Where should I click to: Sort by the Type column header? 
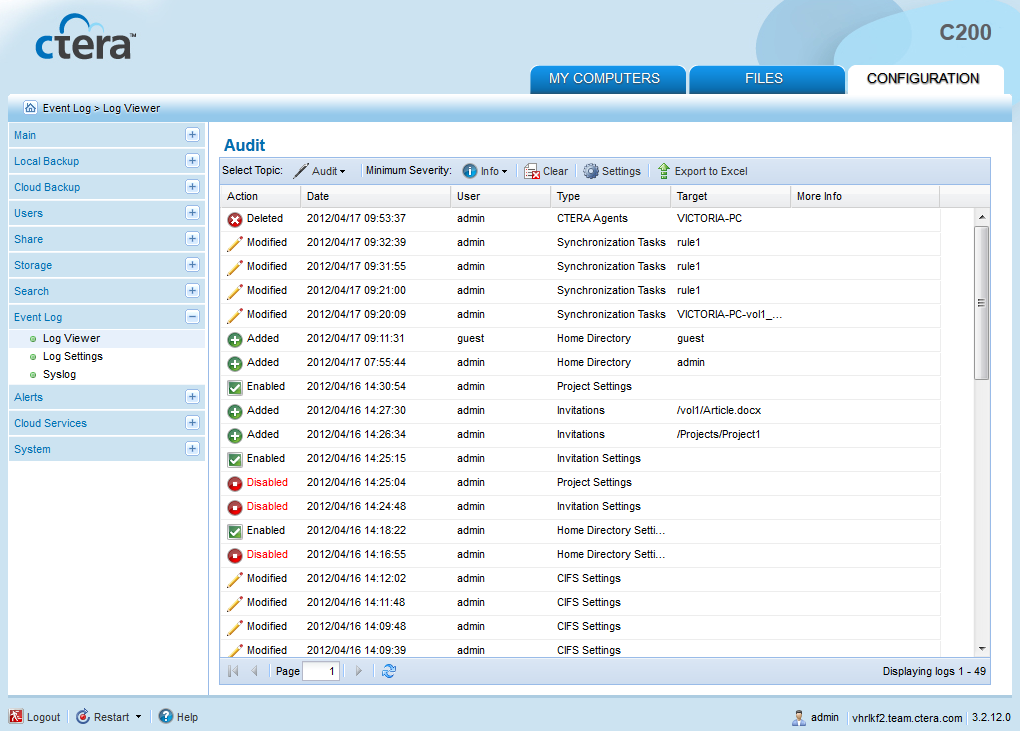(x=610, y=196)
